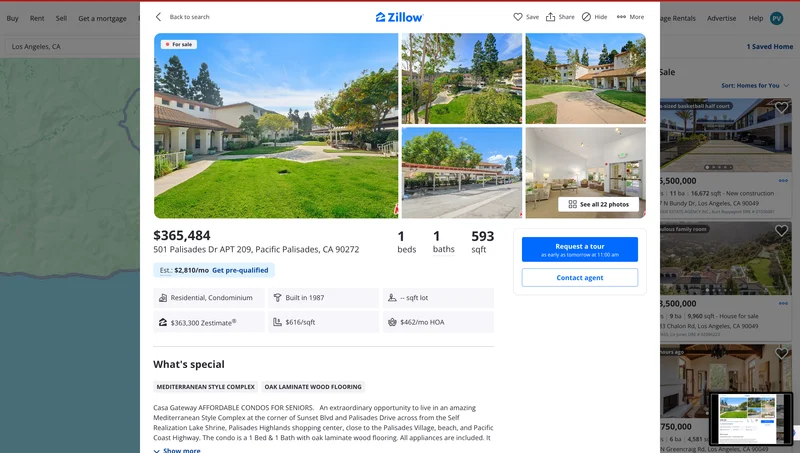Open the Help menu item
This screenshot has width=800, height=453.
click(x=756, y=18)
